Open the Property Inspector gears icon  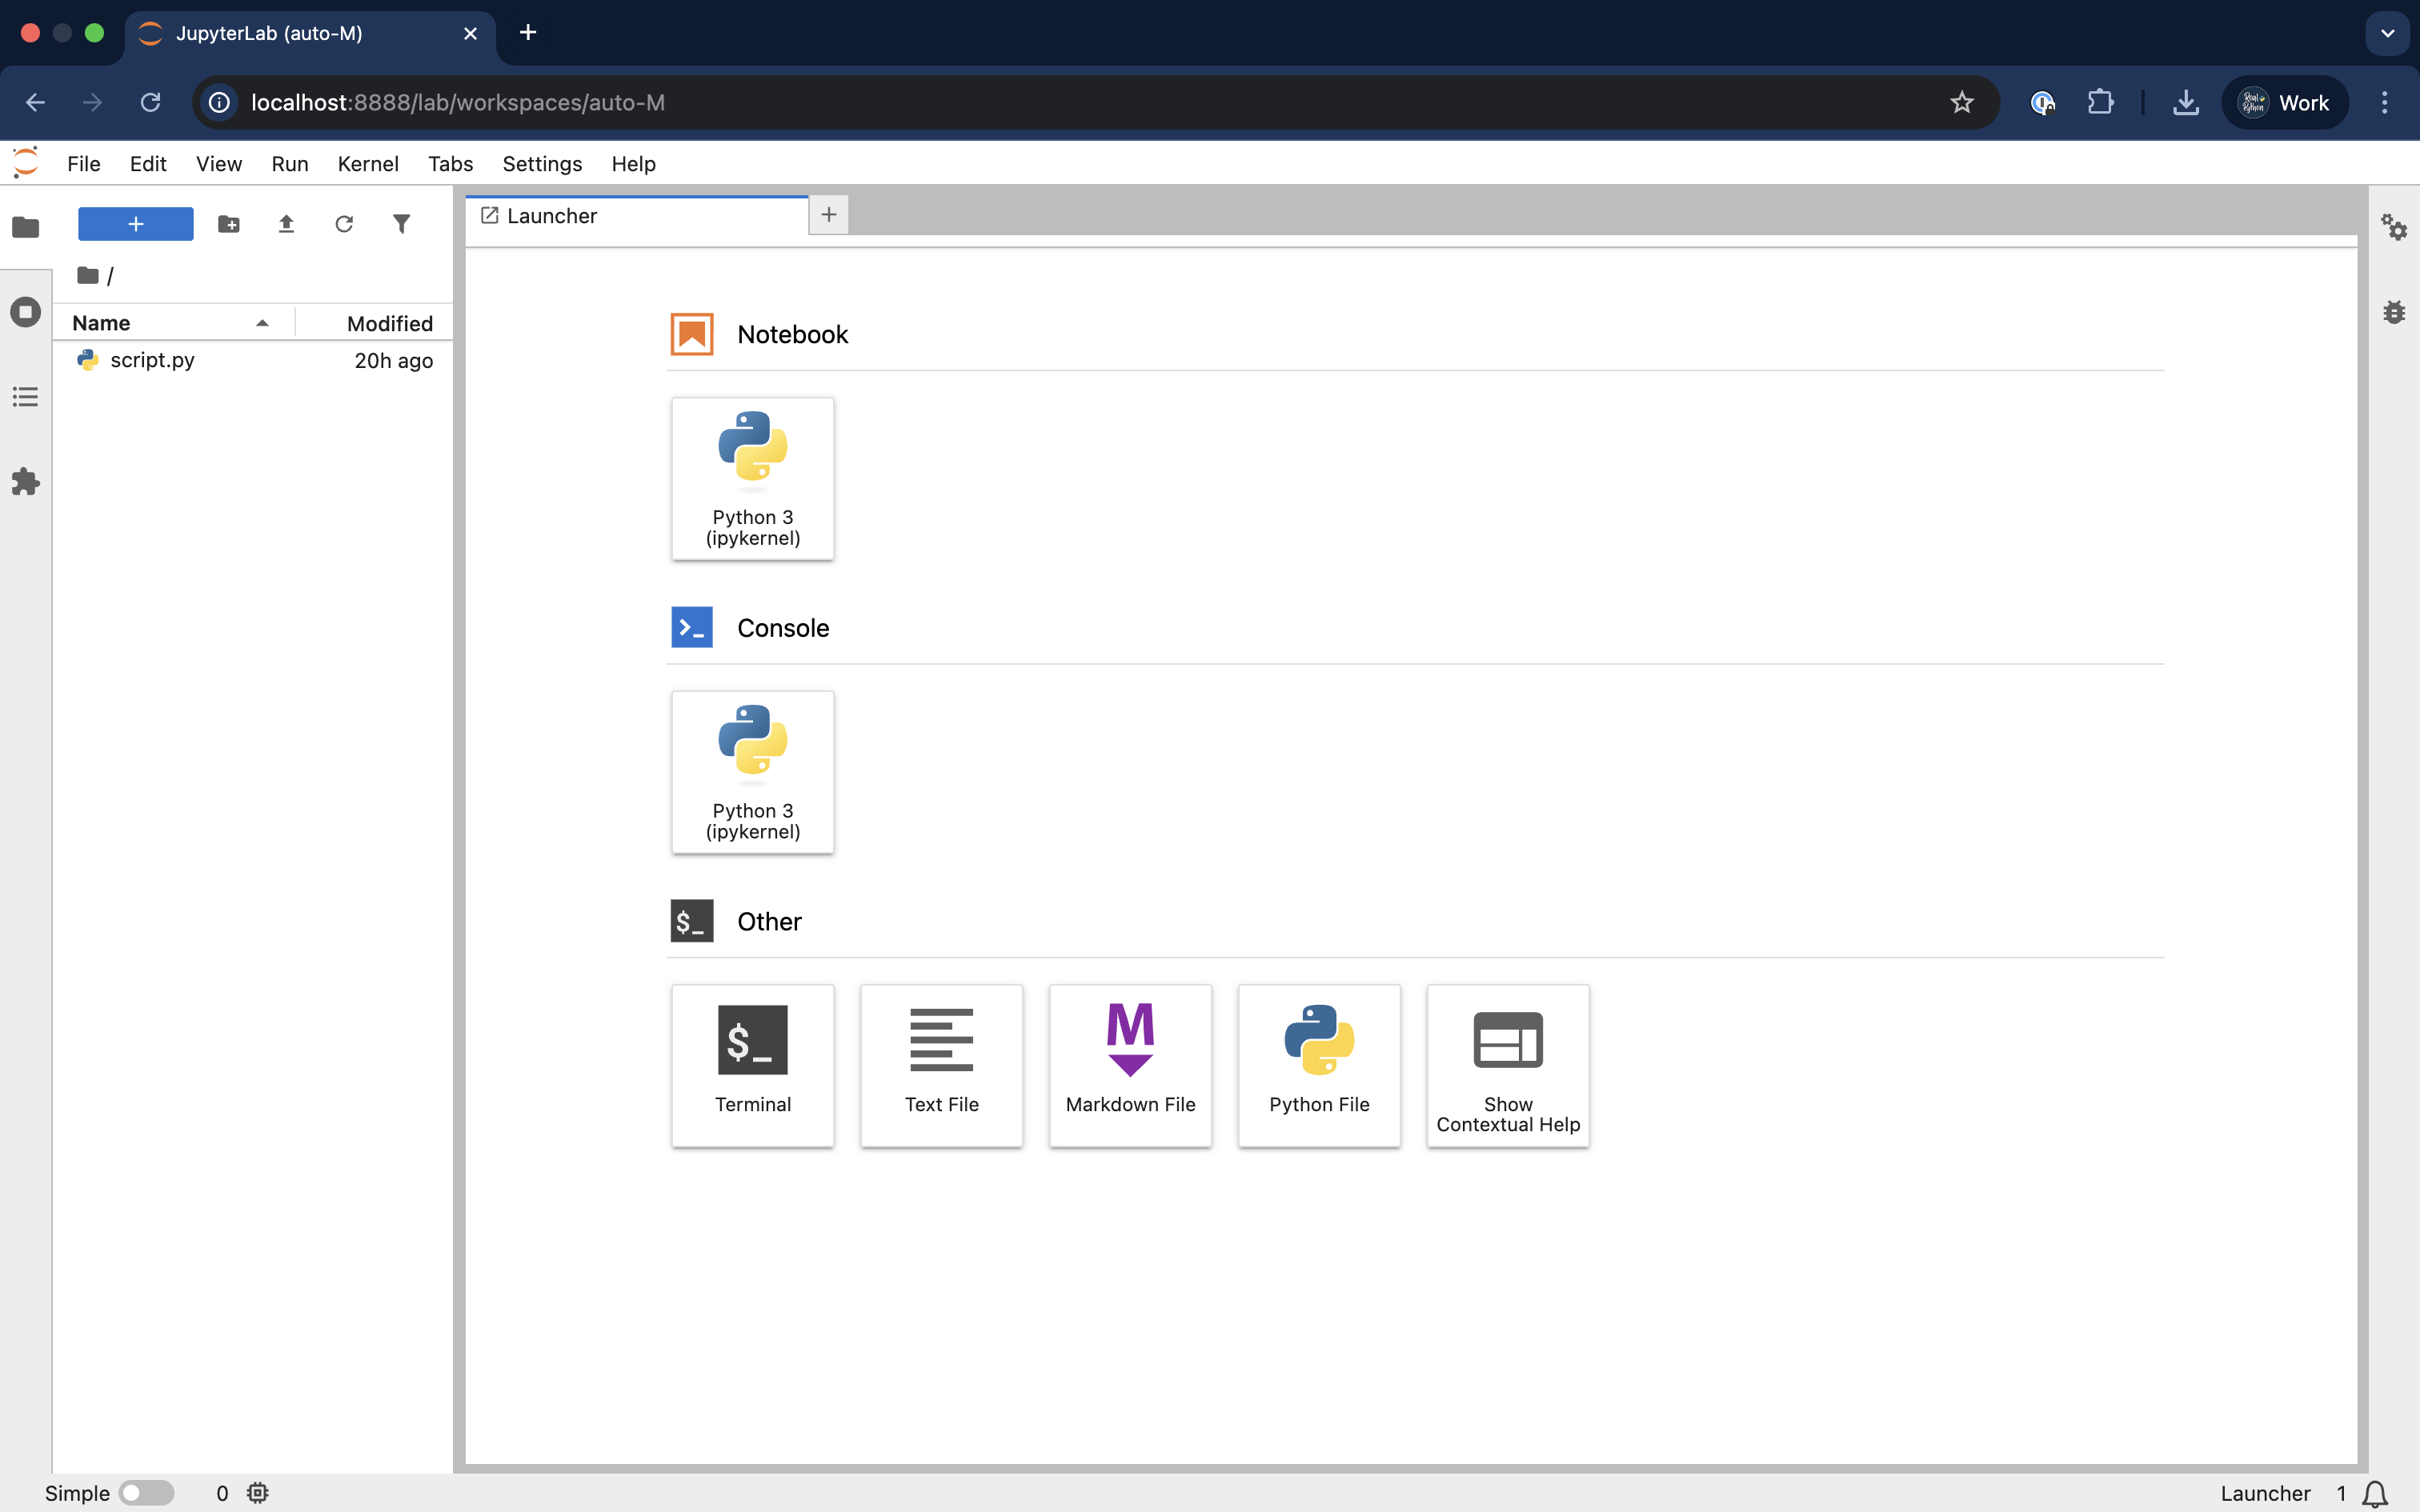pyautogui.click(x=2394, y=227)
